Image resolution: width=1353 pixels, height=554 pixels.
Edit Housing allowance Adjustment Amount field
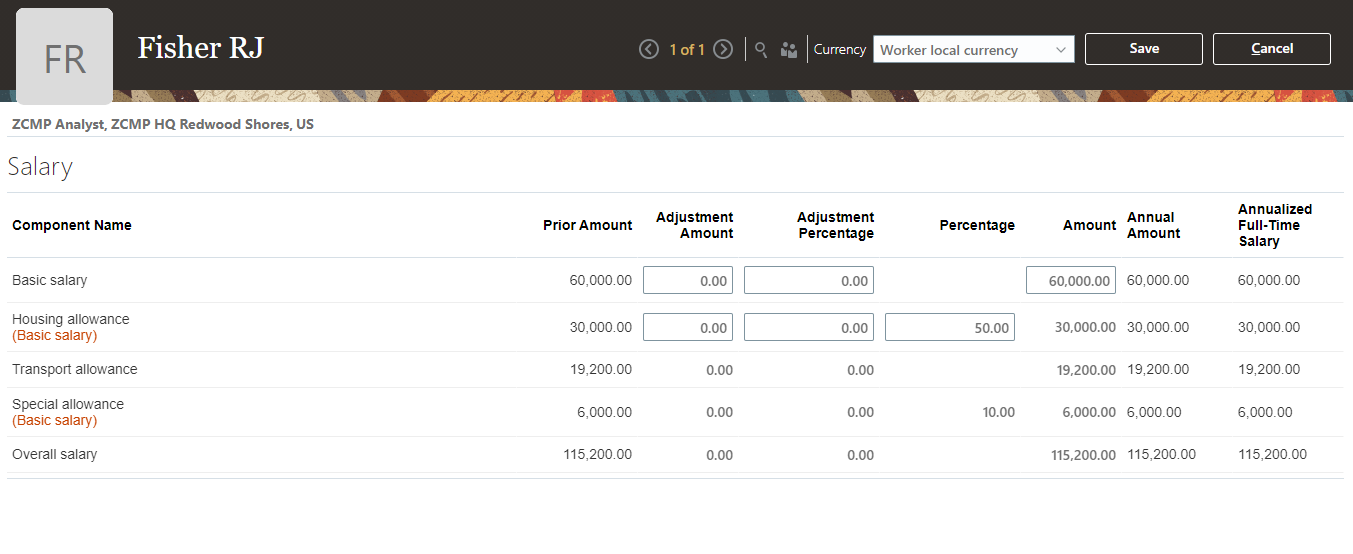(x=688, y=327)
